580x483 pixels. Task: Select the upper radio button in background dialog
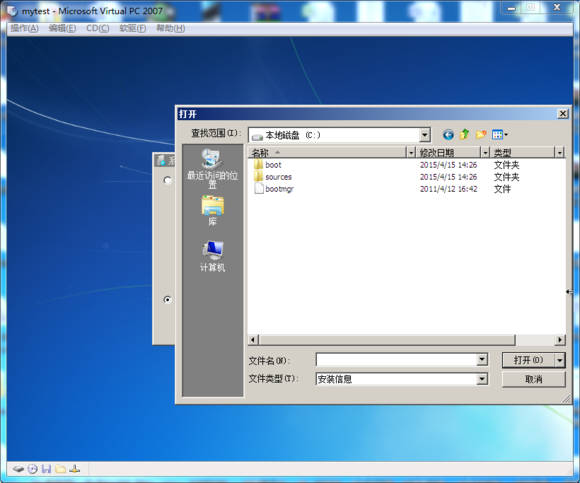click(x=167, y=180)
